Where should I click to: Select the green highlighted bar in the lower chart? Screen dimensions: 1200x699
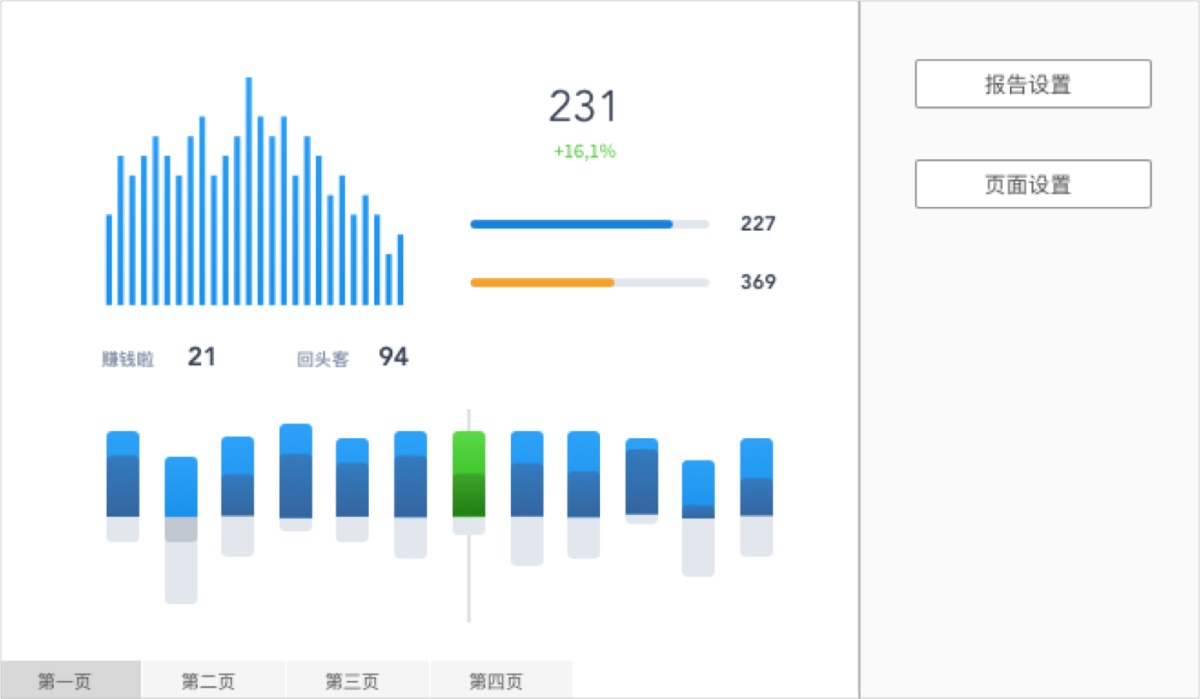(x=469, y=474)
